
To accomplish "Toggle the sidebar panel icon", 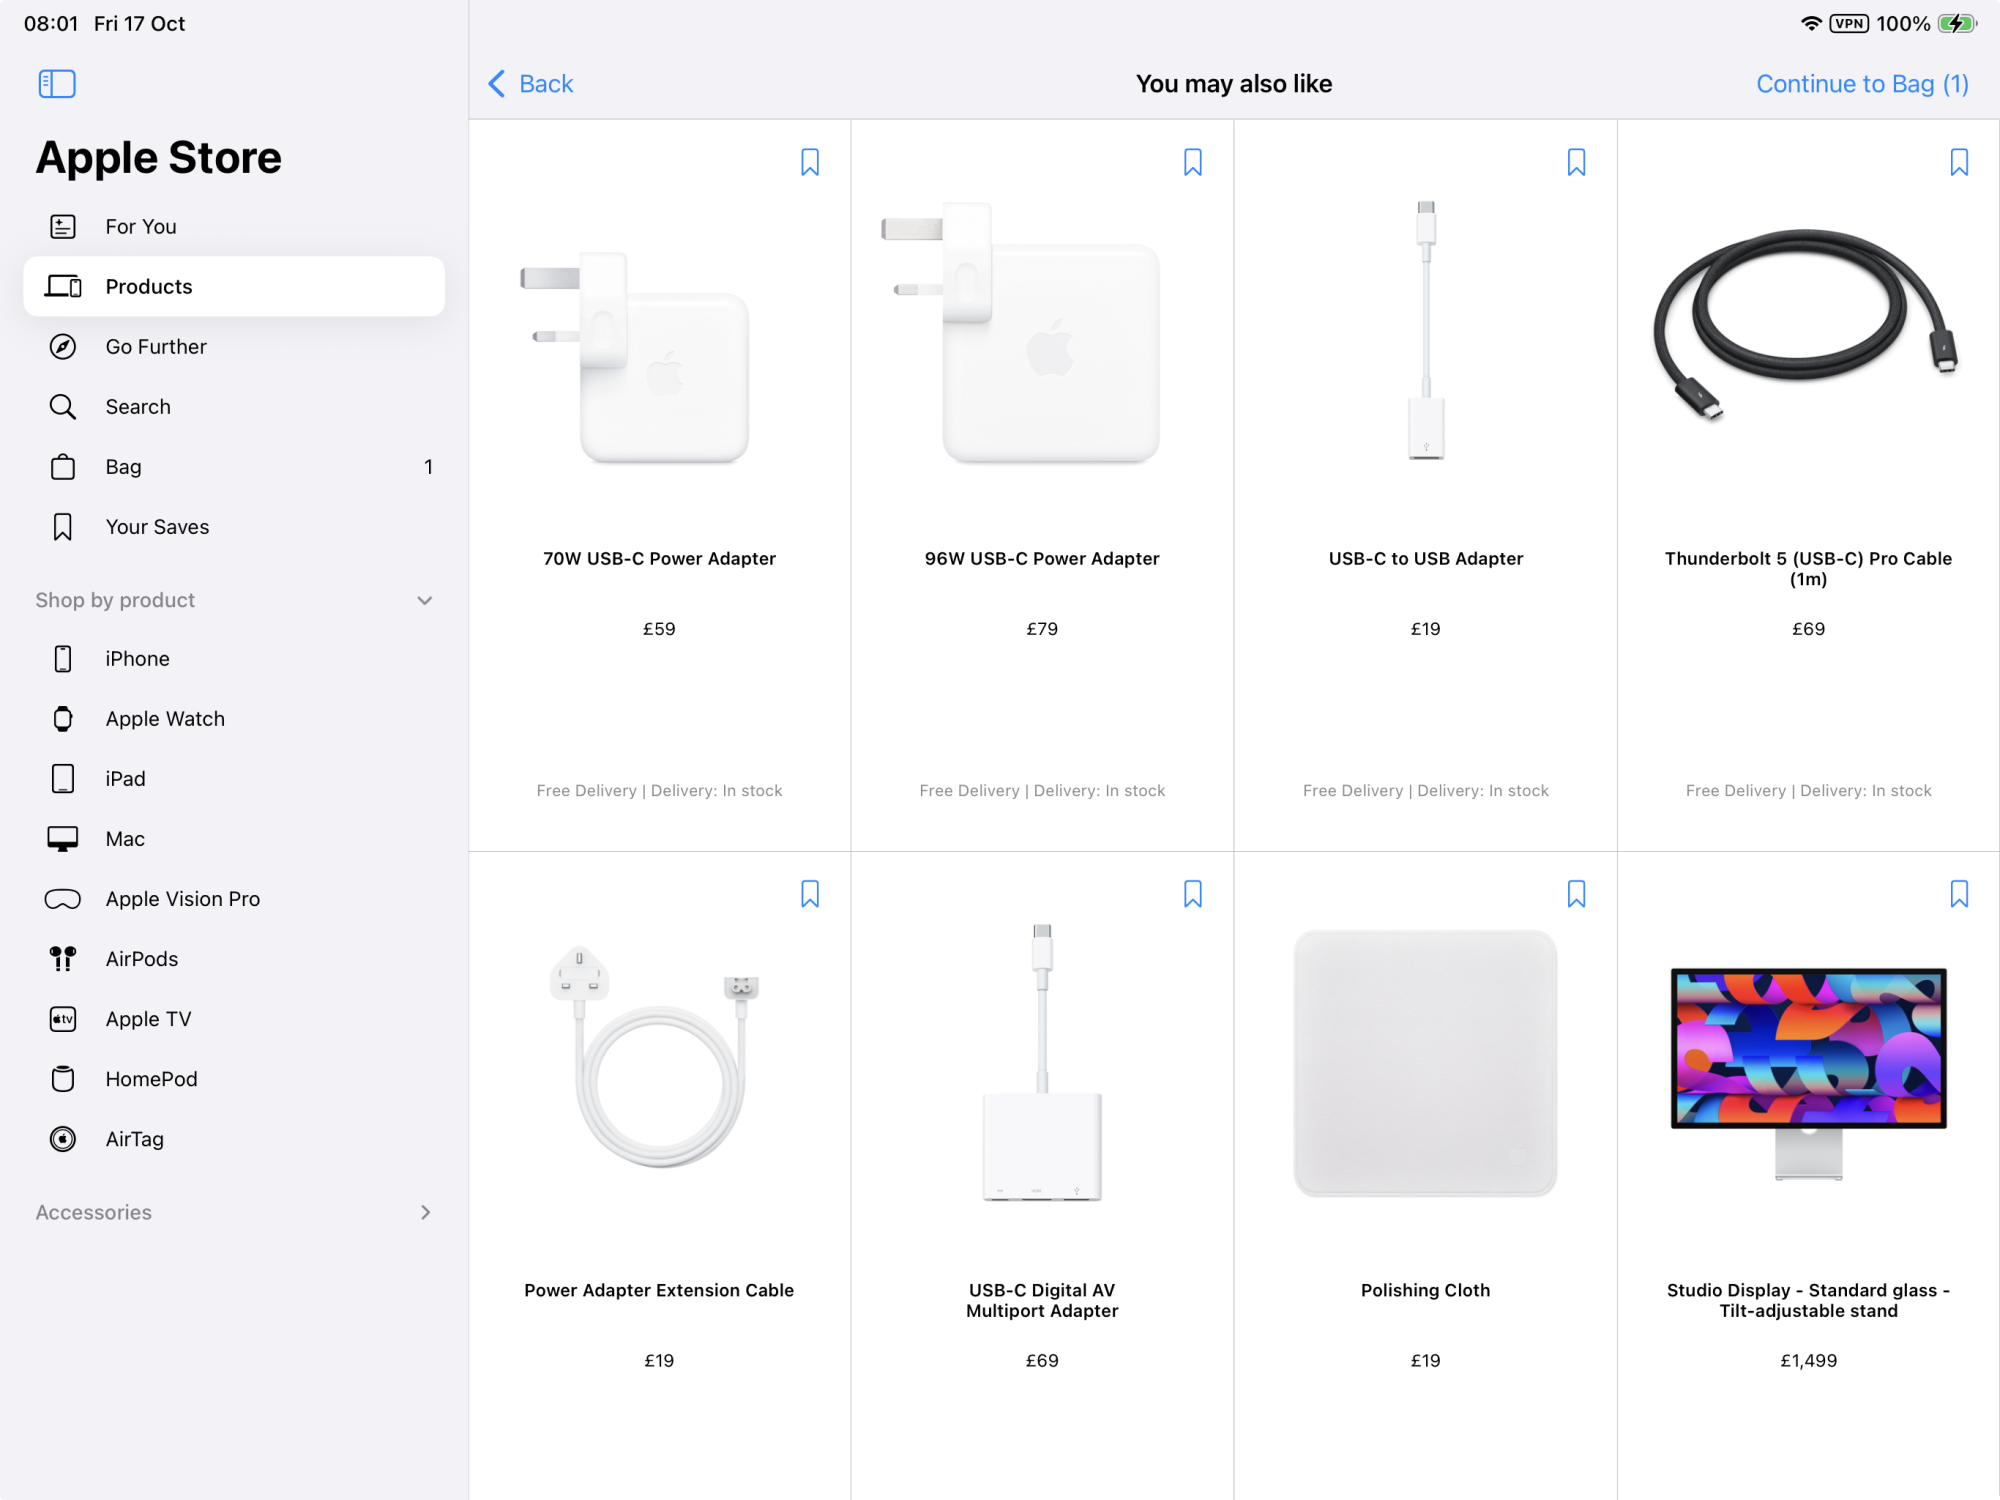I will 57,84.
